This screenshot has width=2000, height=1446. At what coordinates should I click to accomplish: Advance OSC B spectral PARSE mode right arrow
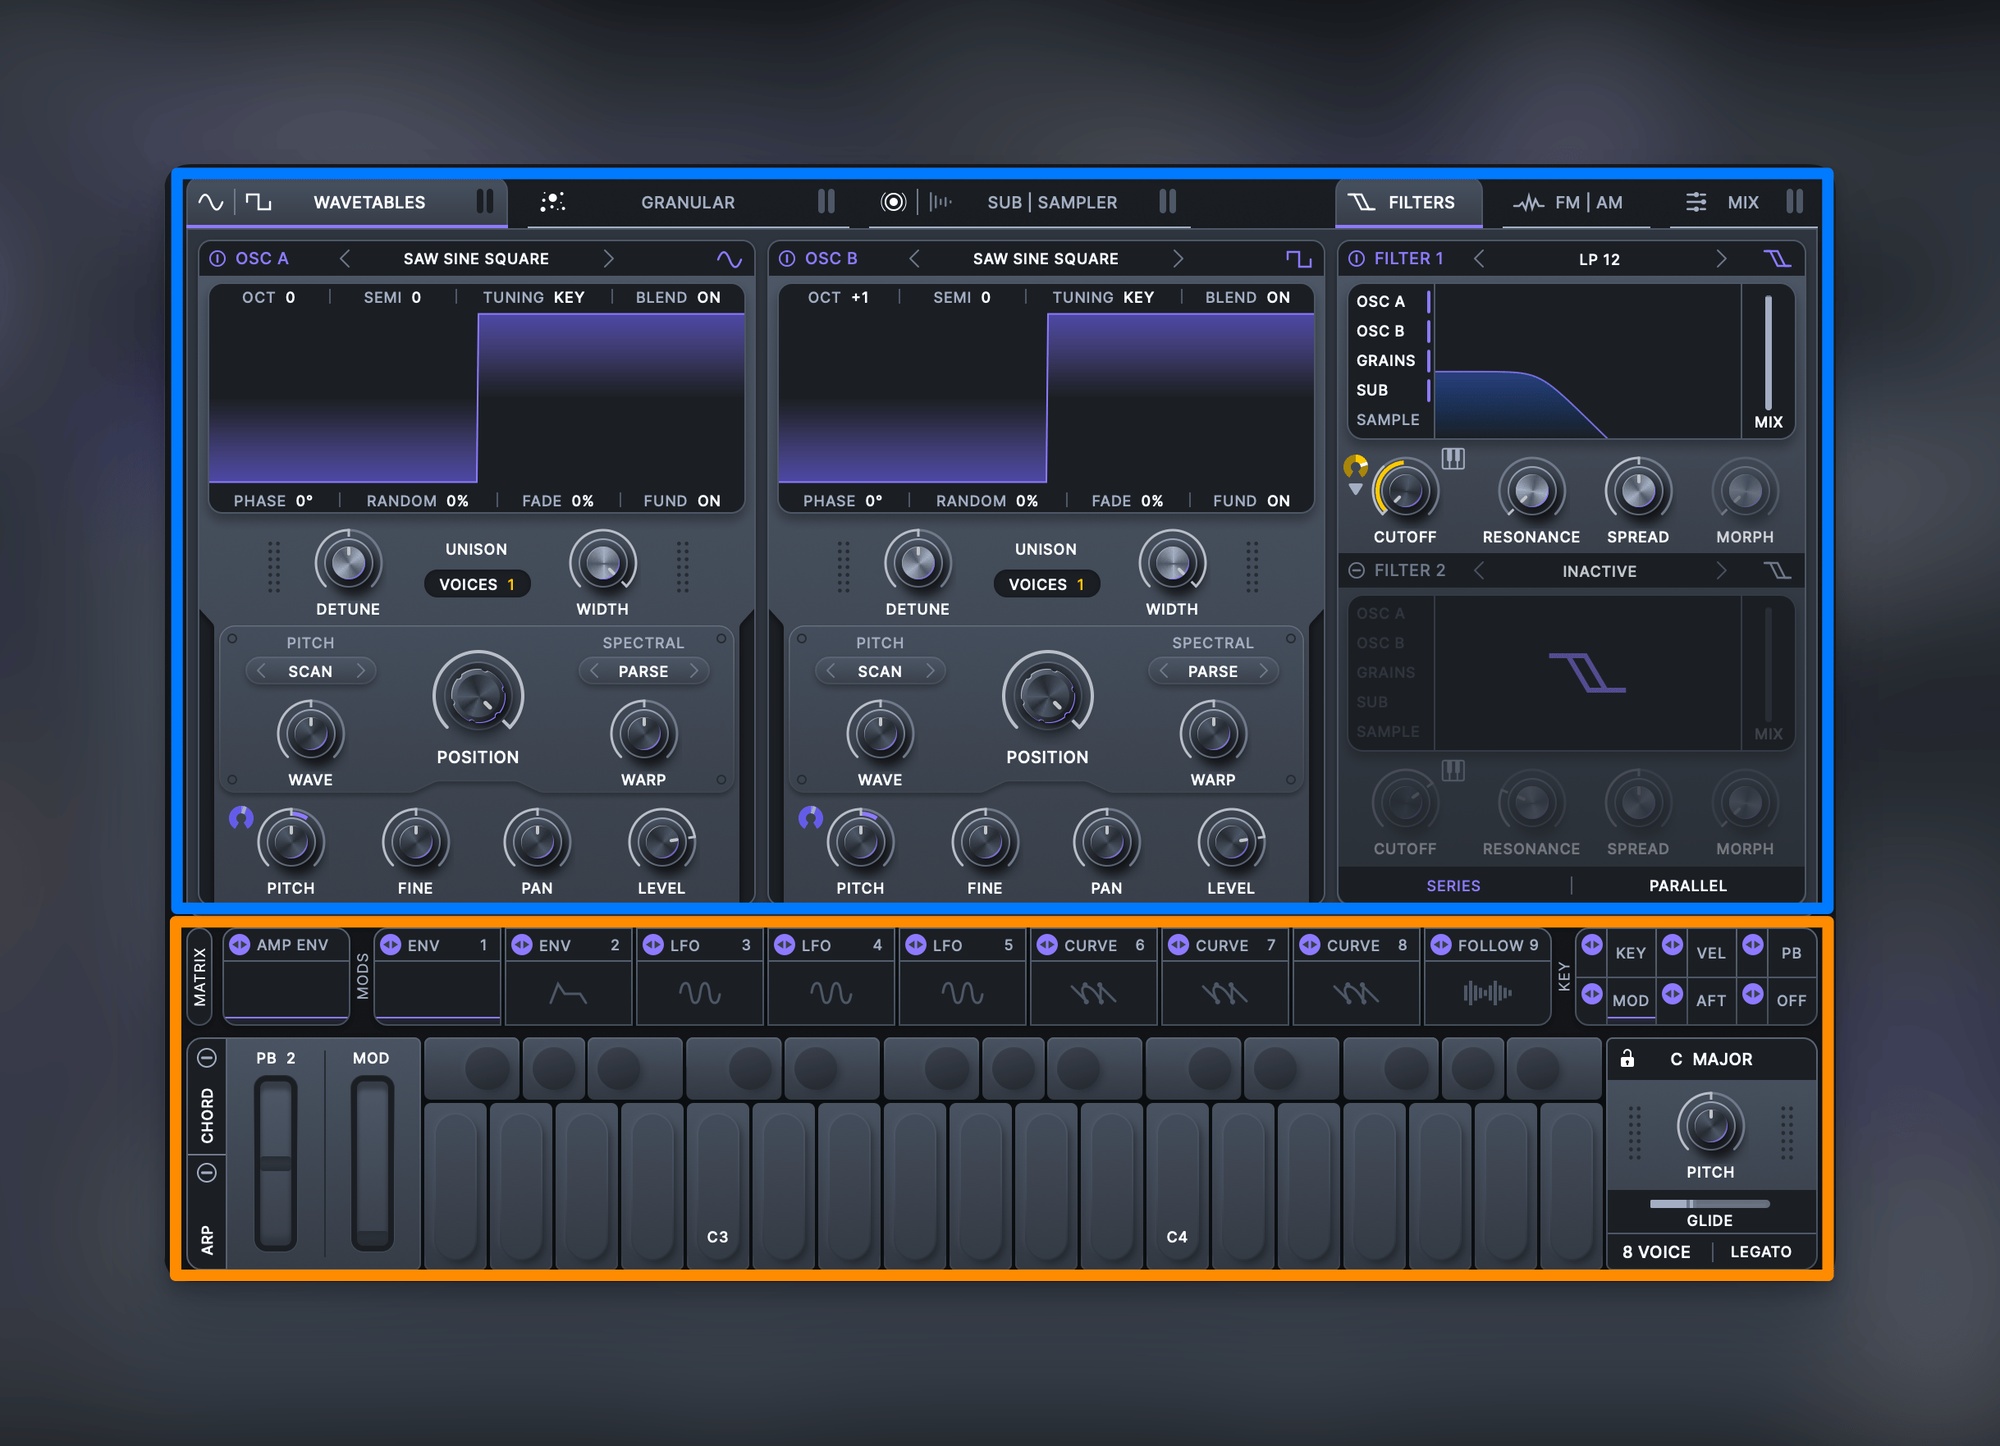(1263, 671)
